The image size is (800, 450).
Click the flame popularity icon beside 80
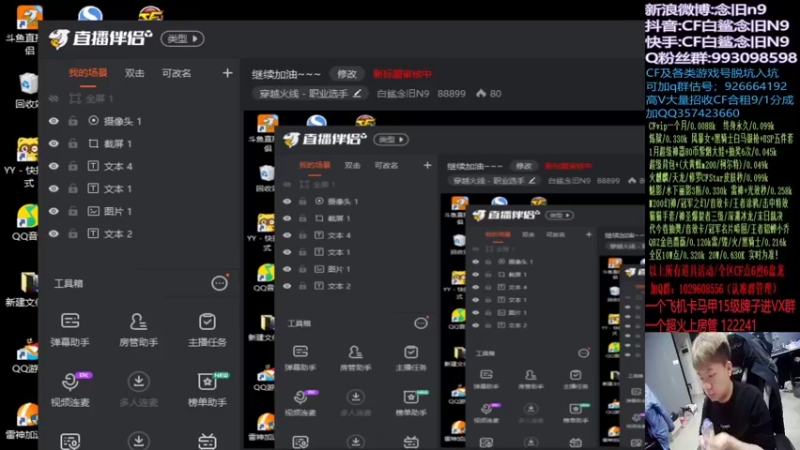[x=481, y=93]
